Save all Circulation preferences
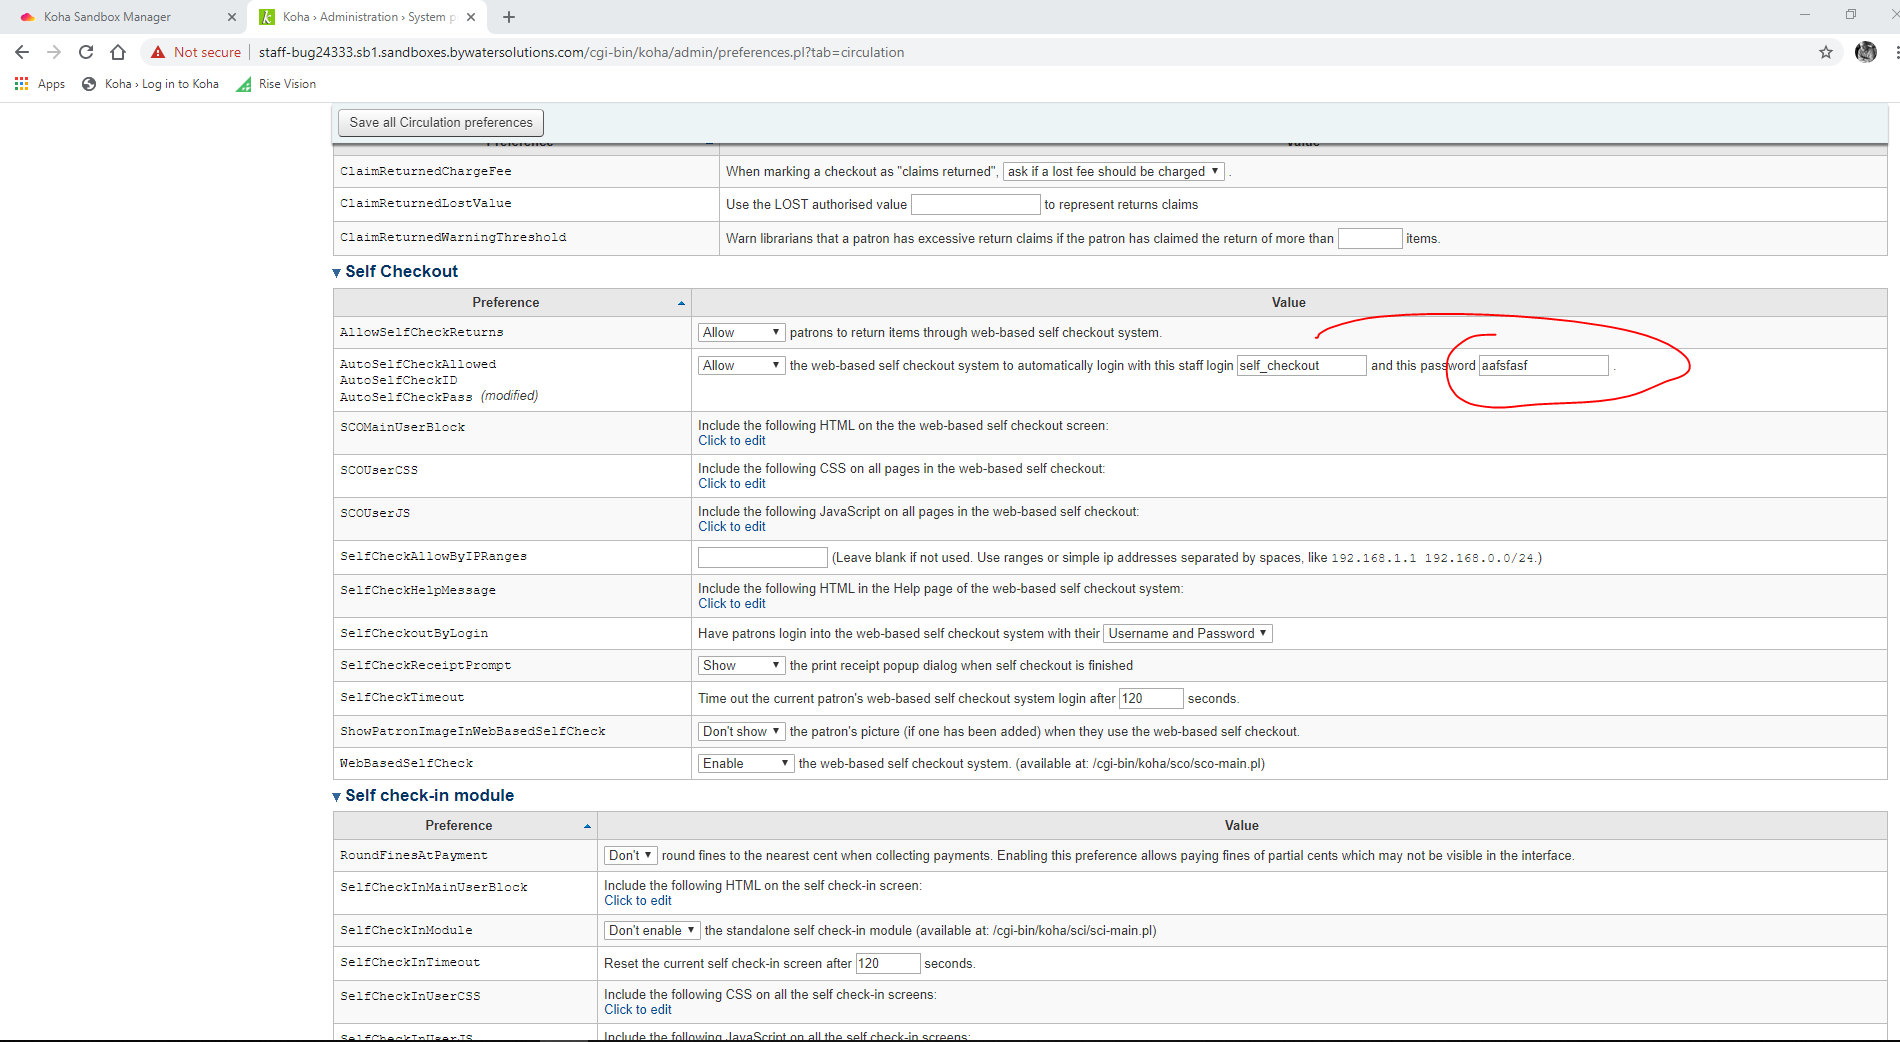 [441, 122]
